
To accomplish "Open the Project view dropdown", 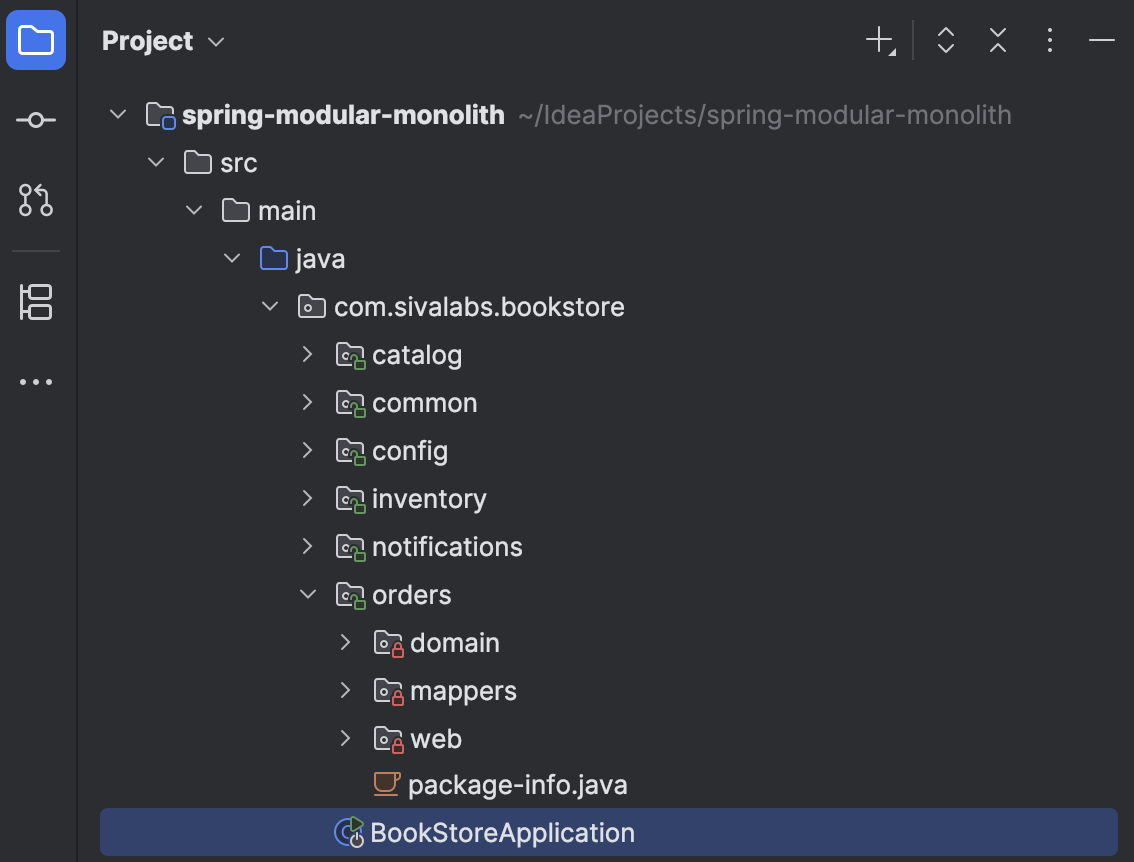I will point(214,41).
